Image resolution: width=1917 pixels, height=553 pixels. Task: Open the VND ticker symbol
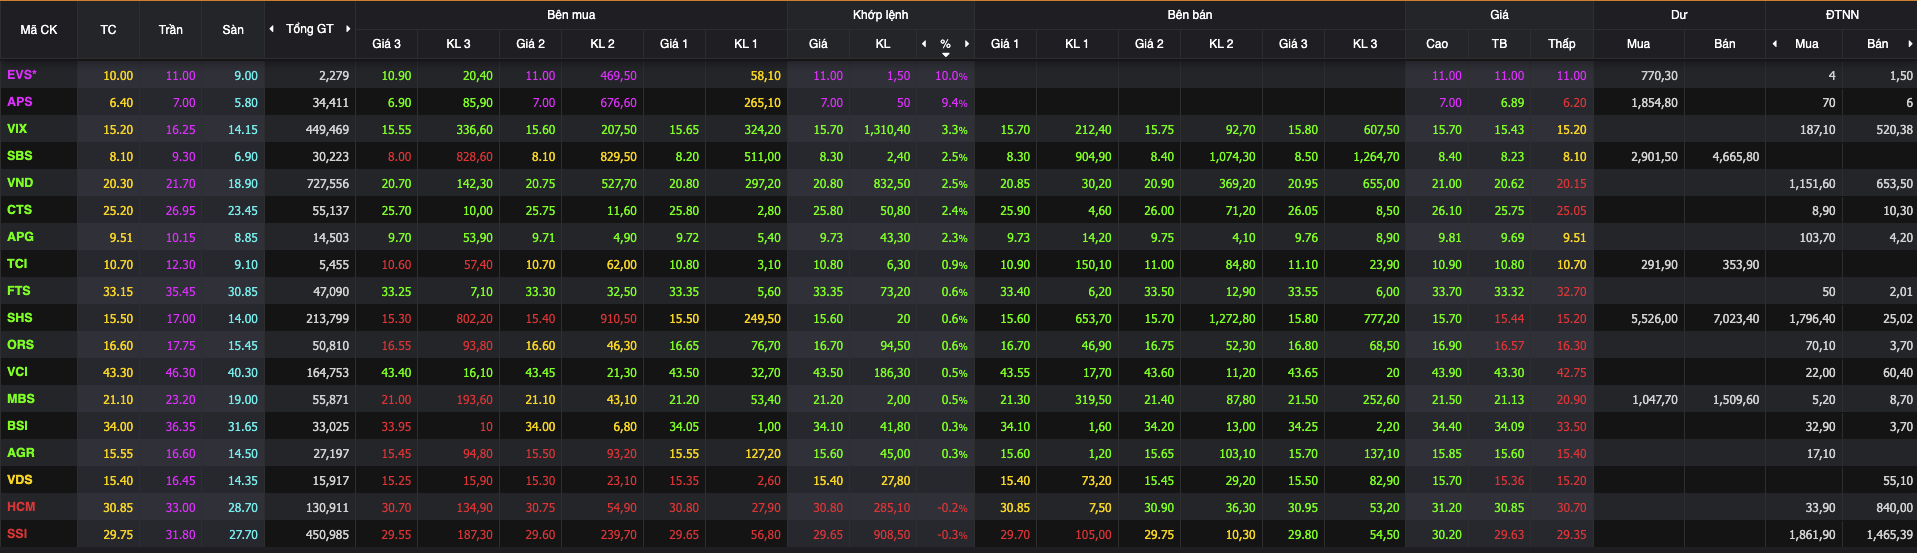[20, 183]
